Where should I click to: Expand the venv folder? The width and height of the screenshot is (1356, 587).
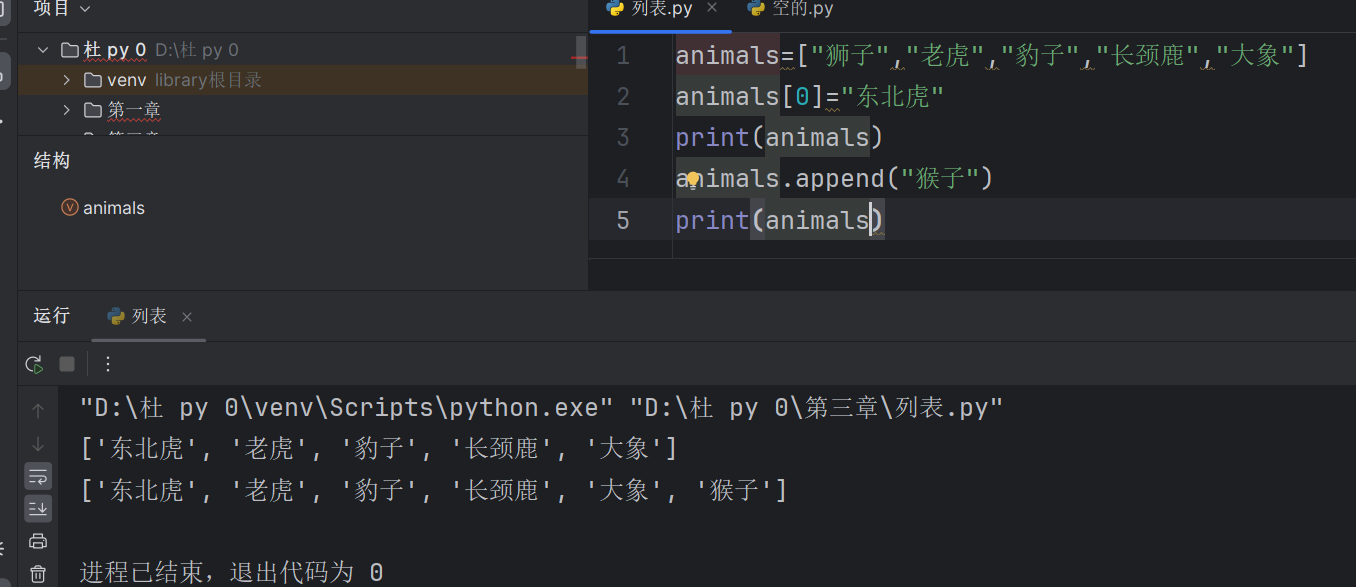[67, 80]
